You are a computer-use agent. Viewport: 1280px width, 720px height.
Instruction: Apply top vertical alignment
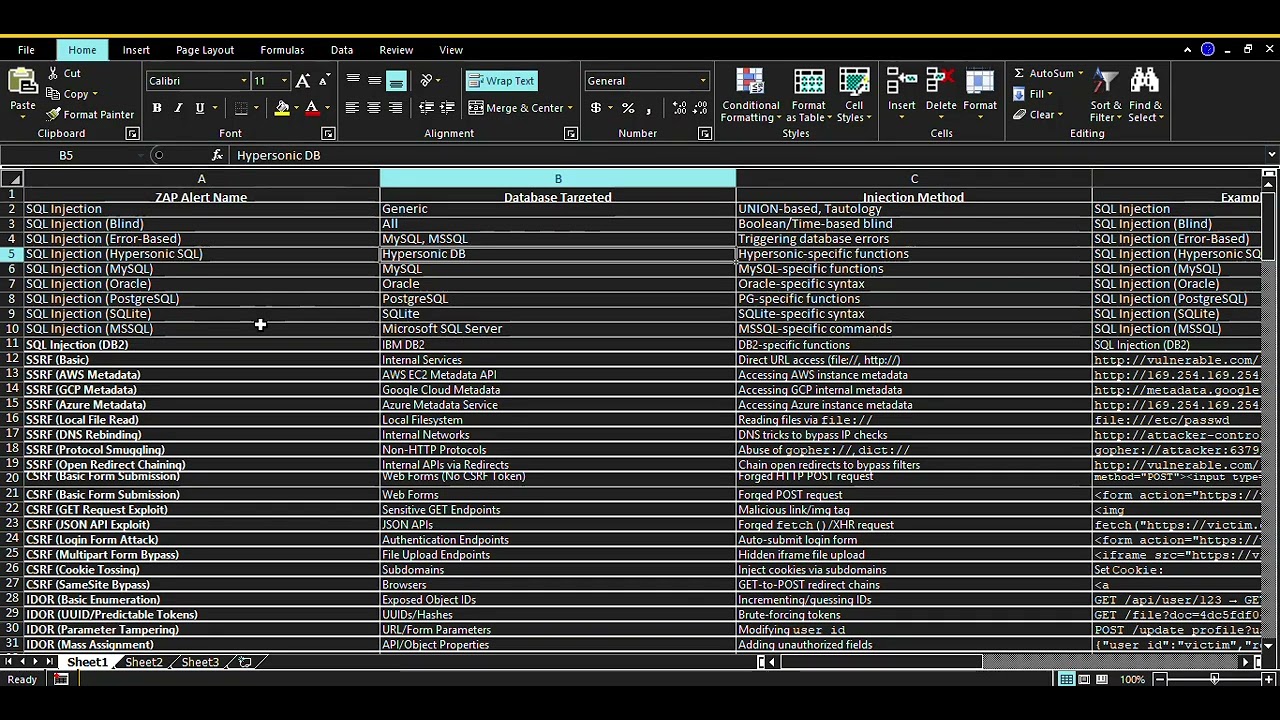[x=353, y=81]
